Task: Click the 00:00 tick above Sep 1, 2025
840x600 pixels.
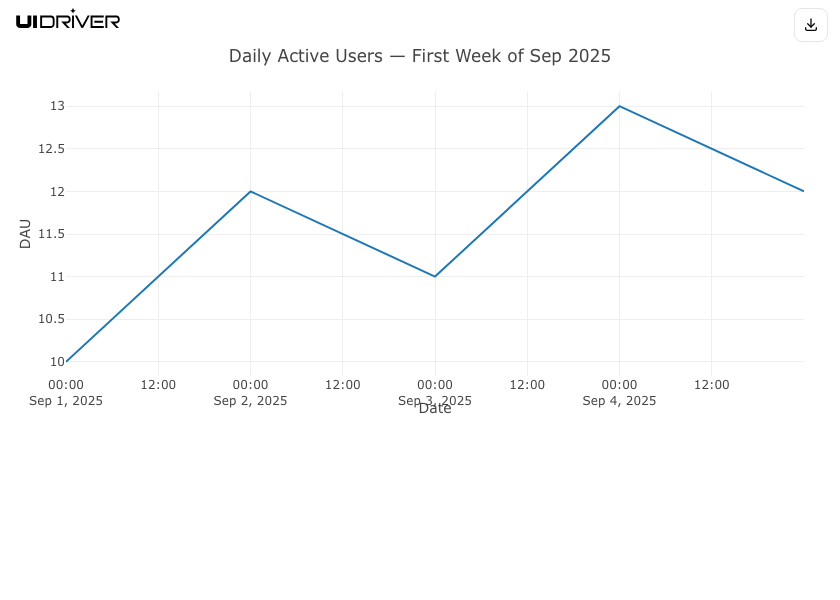Action: pyautogui.click(x=66, y=385)
